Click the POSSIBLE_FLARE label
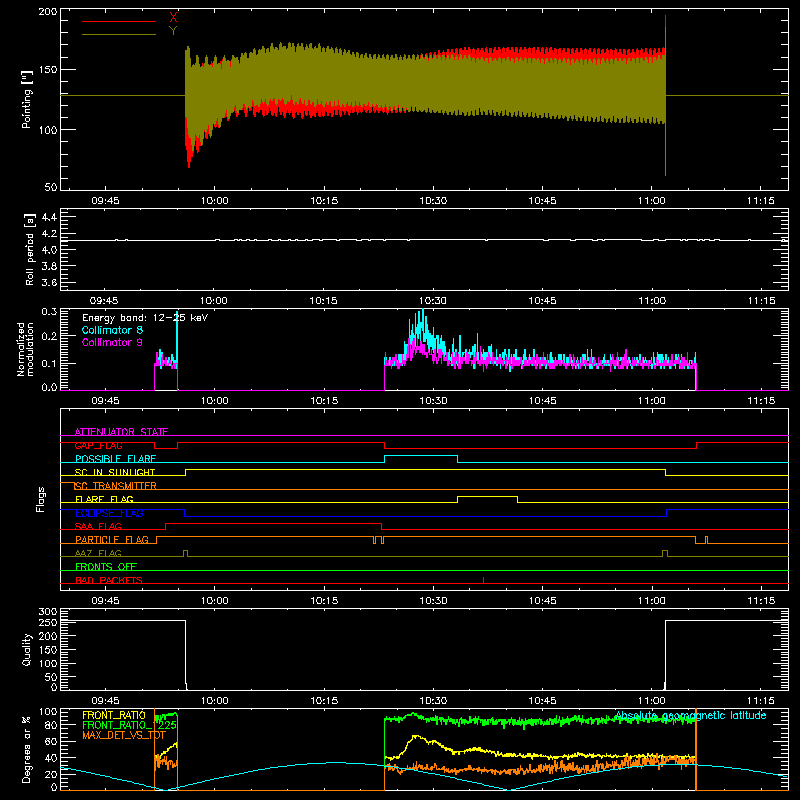 click(115, 459)
